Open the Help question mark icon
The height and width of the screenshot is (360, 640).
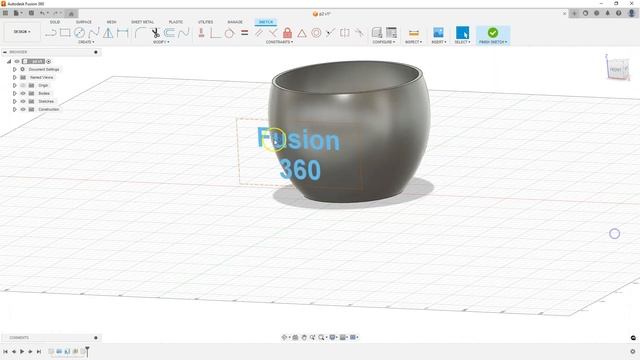click(619, 13)
